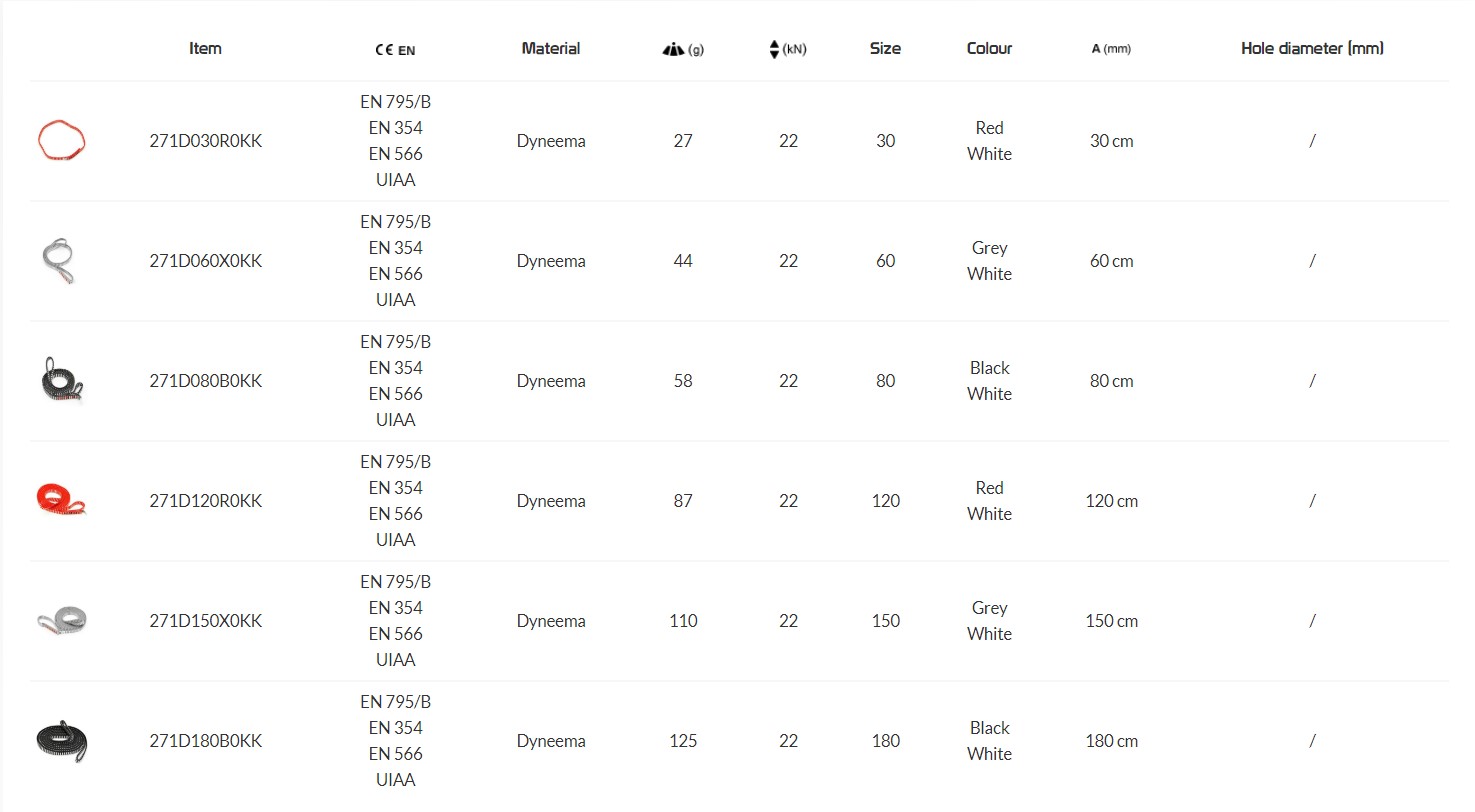Click the Item column header
The width and height of the screenshot is (1475, 812).
205,48
